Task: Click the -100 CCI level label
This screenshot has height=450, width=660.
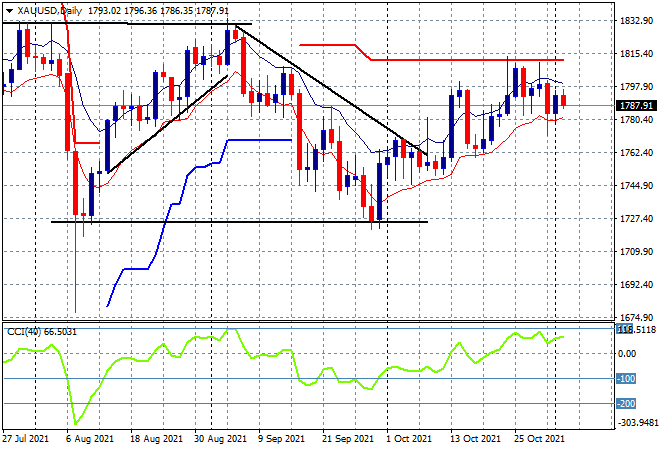Action: (x=626, y=378)
